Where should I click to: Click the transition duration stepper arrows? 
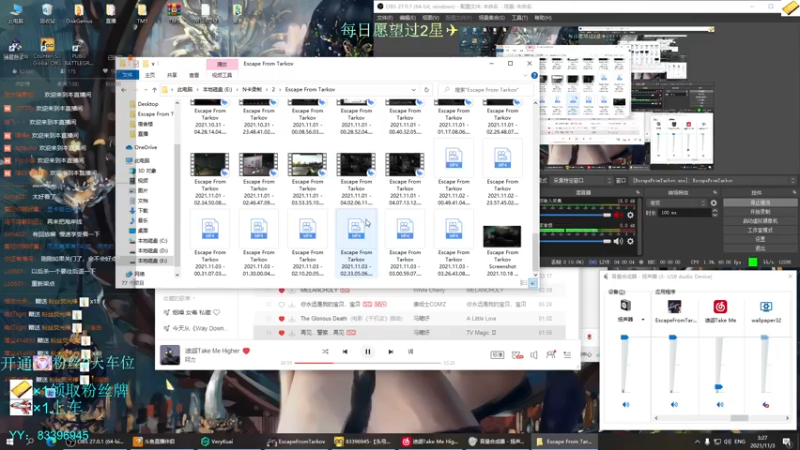(x=714, y=212)
